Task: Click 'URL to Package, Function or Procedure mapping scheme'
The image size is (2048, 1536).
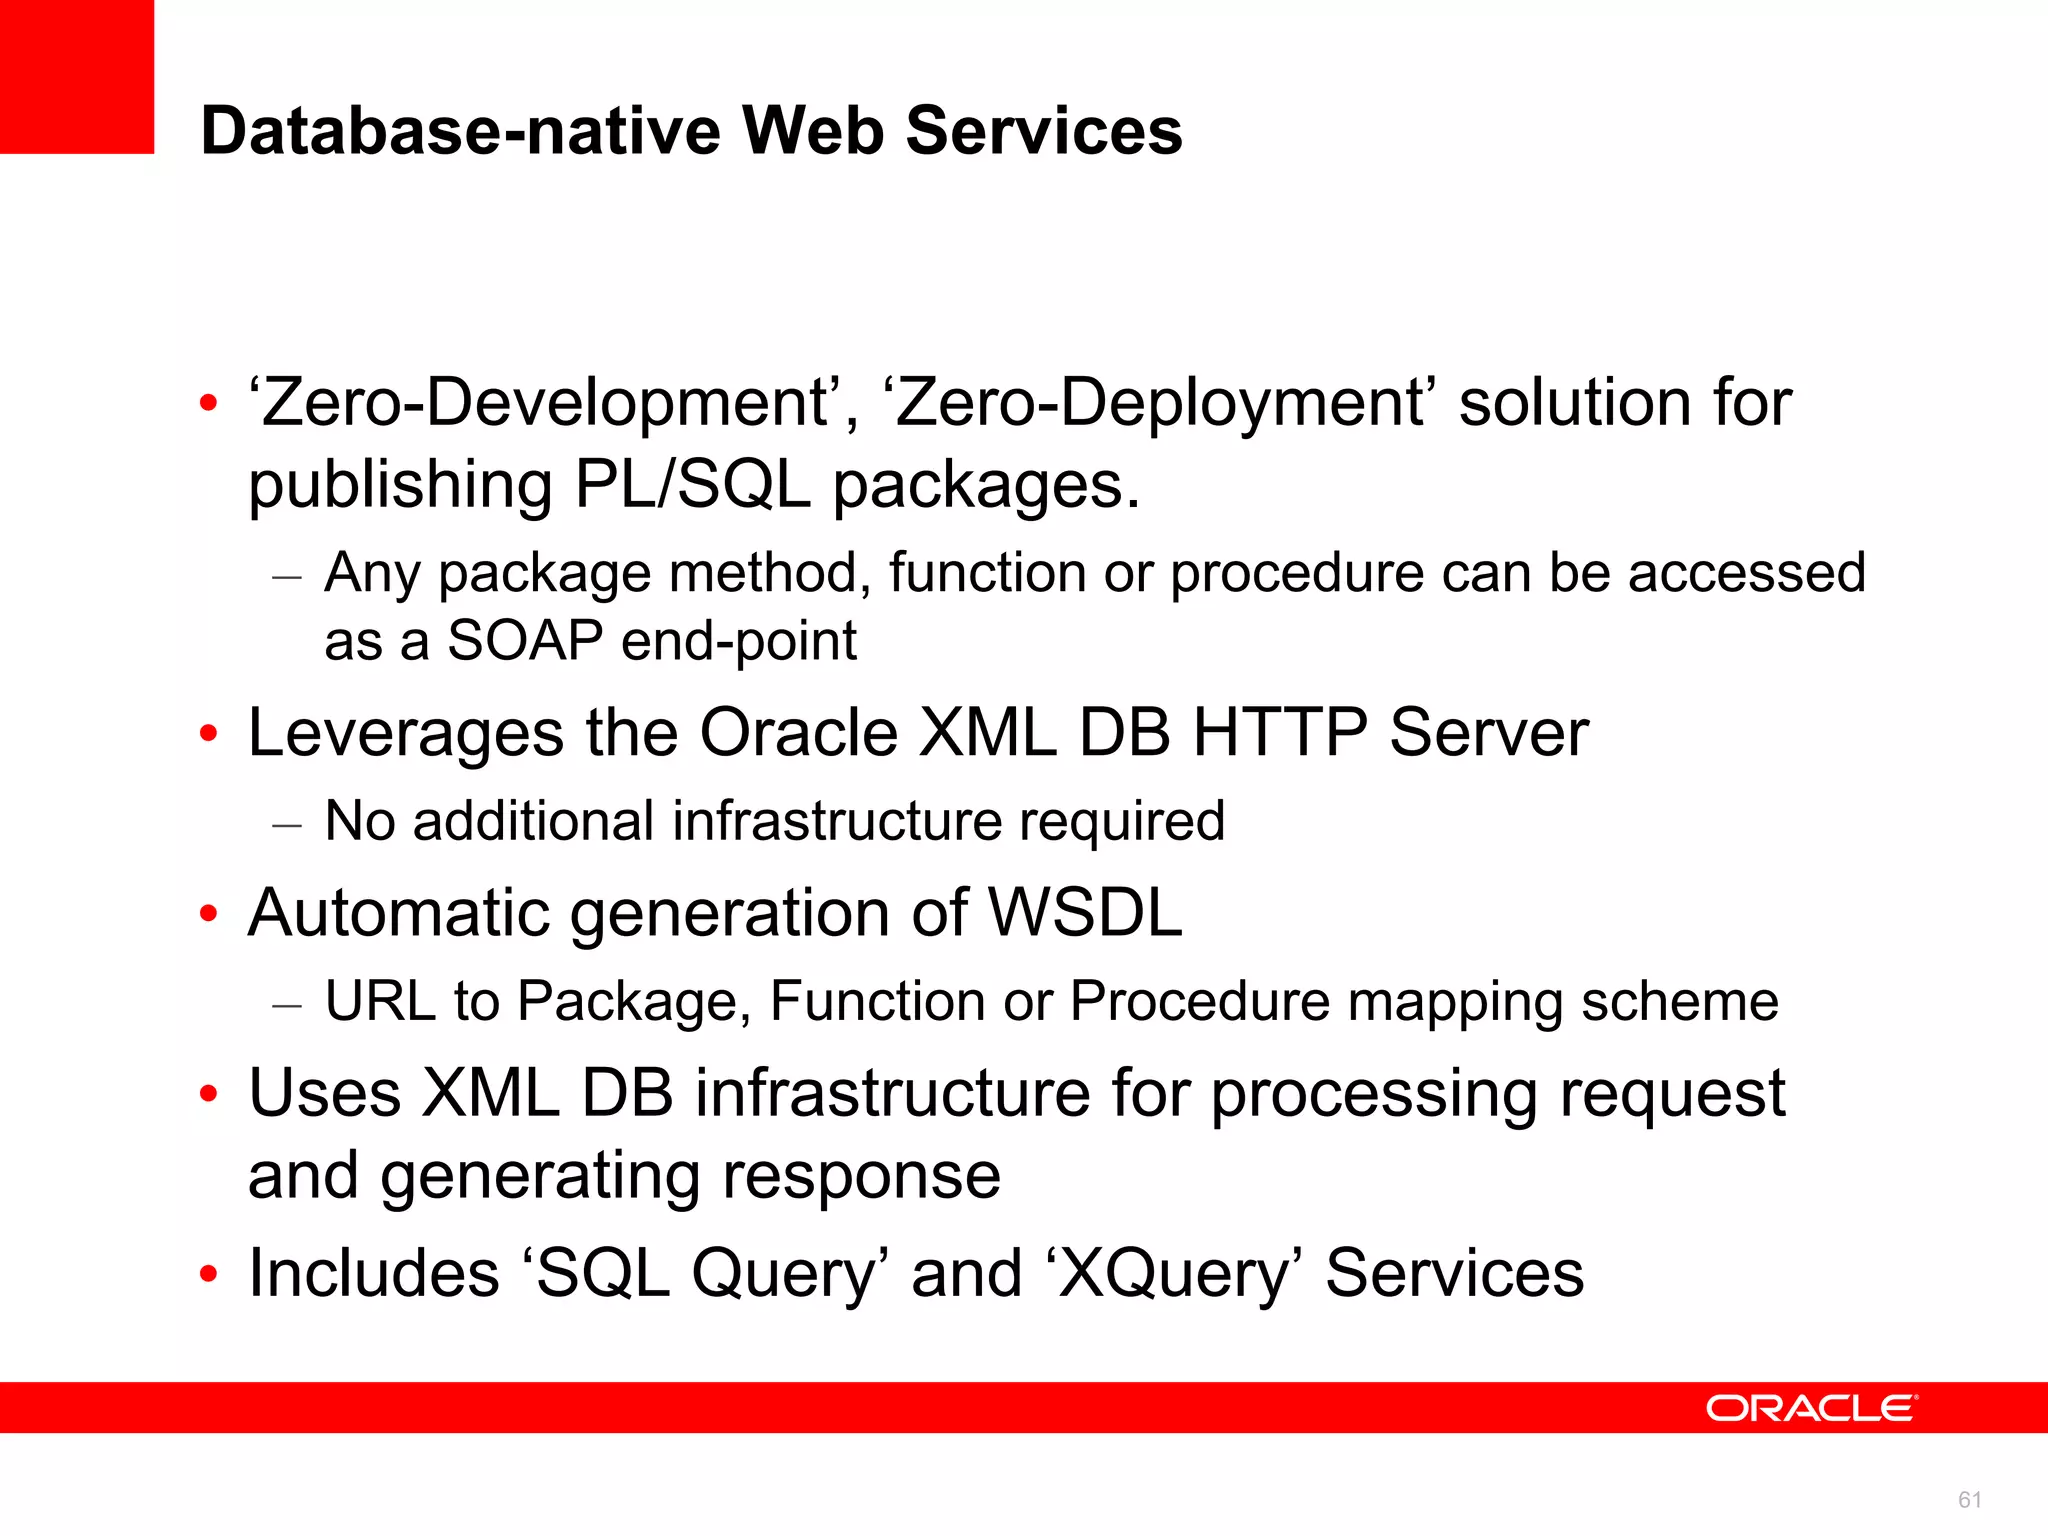Action: (1052, 1002)
